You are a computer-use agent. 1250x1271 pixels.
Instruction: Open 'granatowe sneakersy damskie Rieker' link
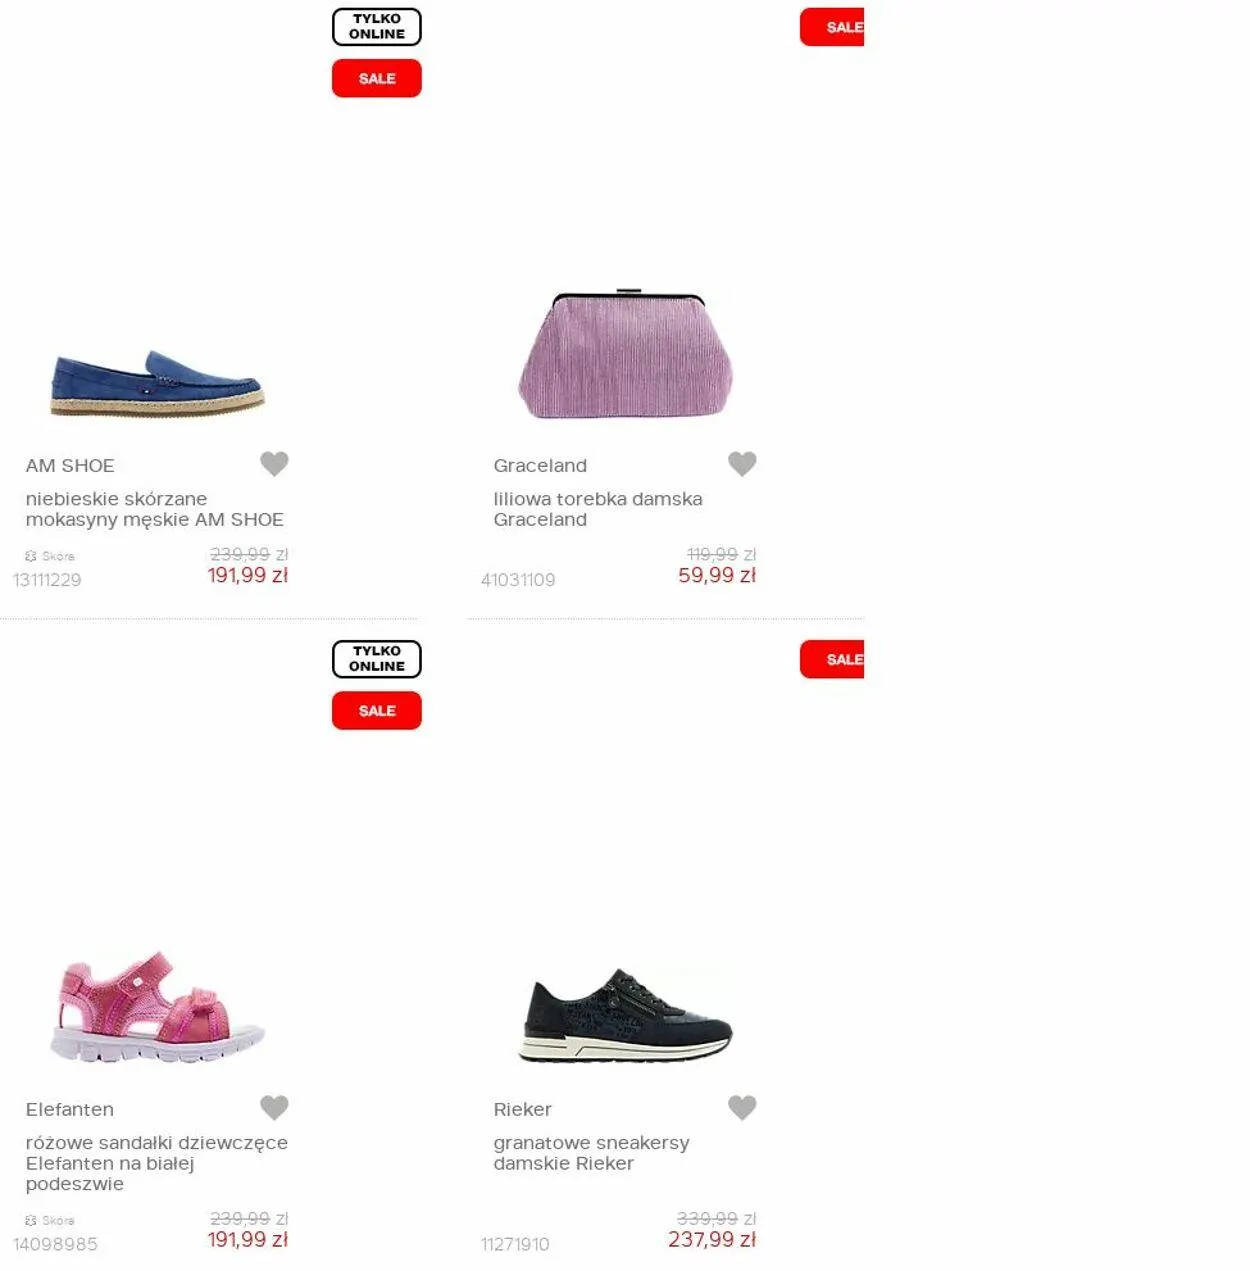pyautogui.click(x=591, y=1153)
